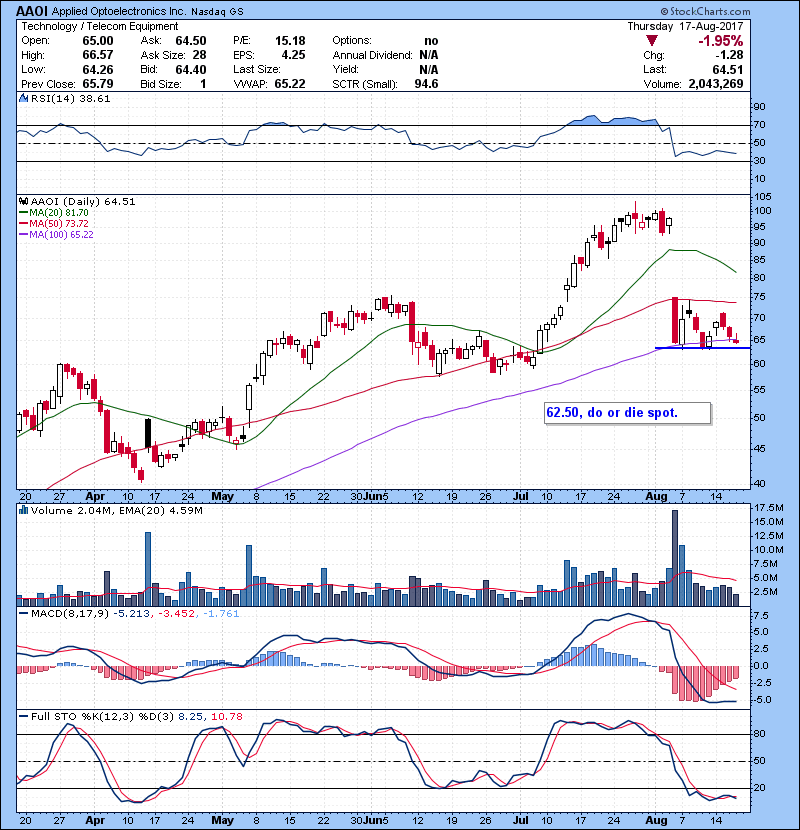Click the bar icon beside the Volume label
This screenshot has height=830, width=800.
coord(23,510)
